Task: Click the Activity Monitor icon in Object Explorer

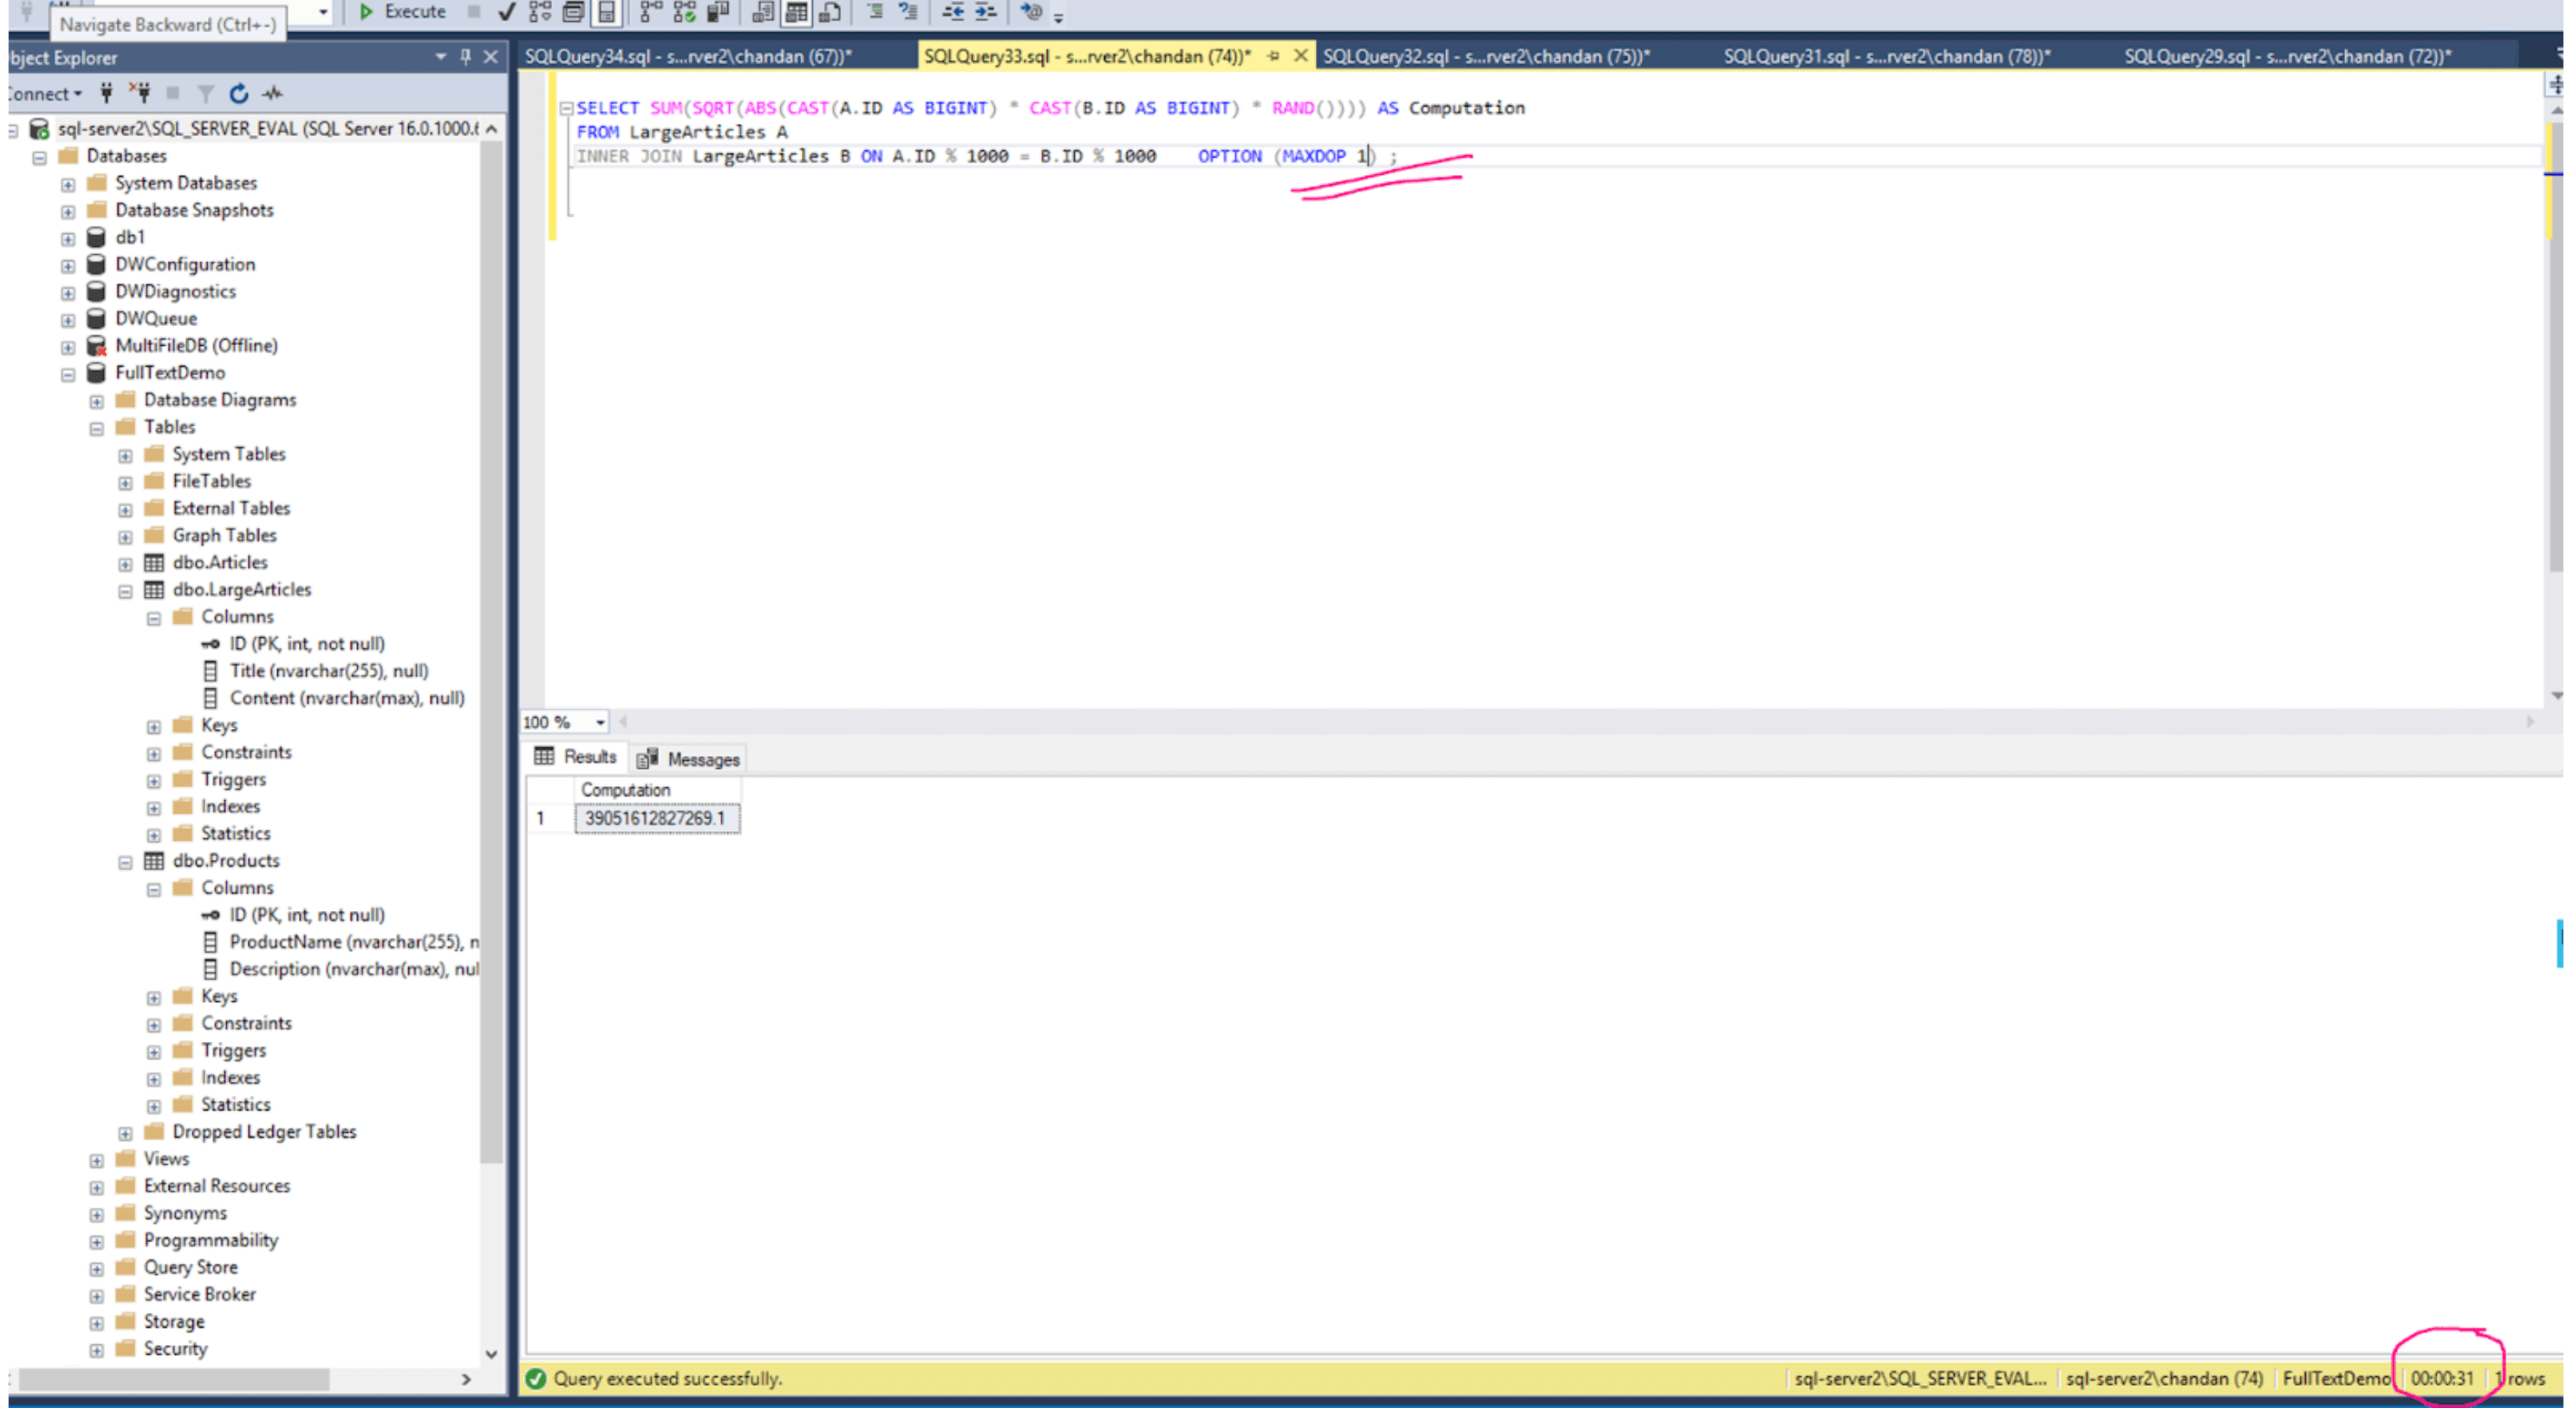Action: (x=272, y=94)
